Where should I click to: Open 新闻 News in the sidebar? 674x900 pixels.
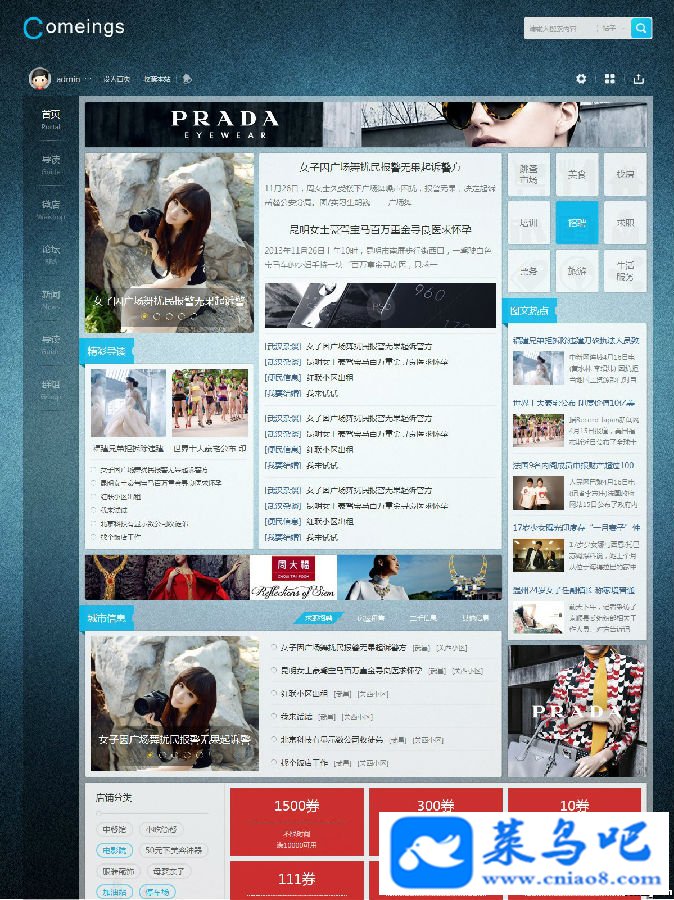51,300
